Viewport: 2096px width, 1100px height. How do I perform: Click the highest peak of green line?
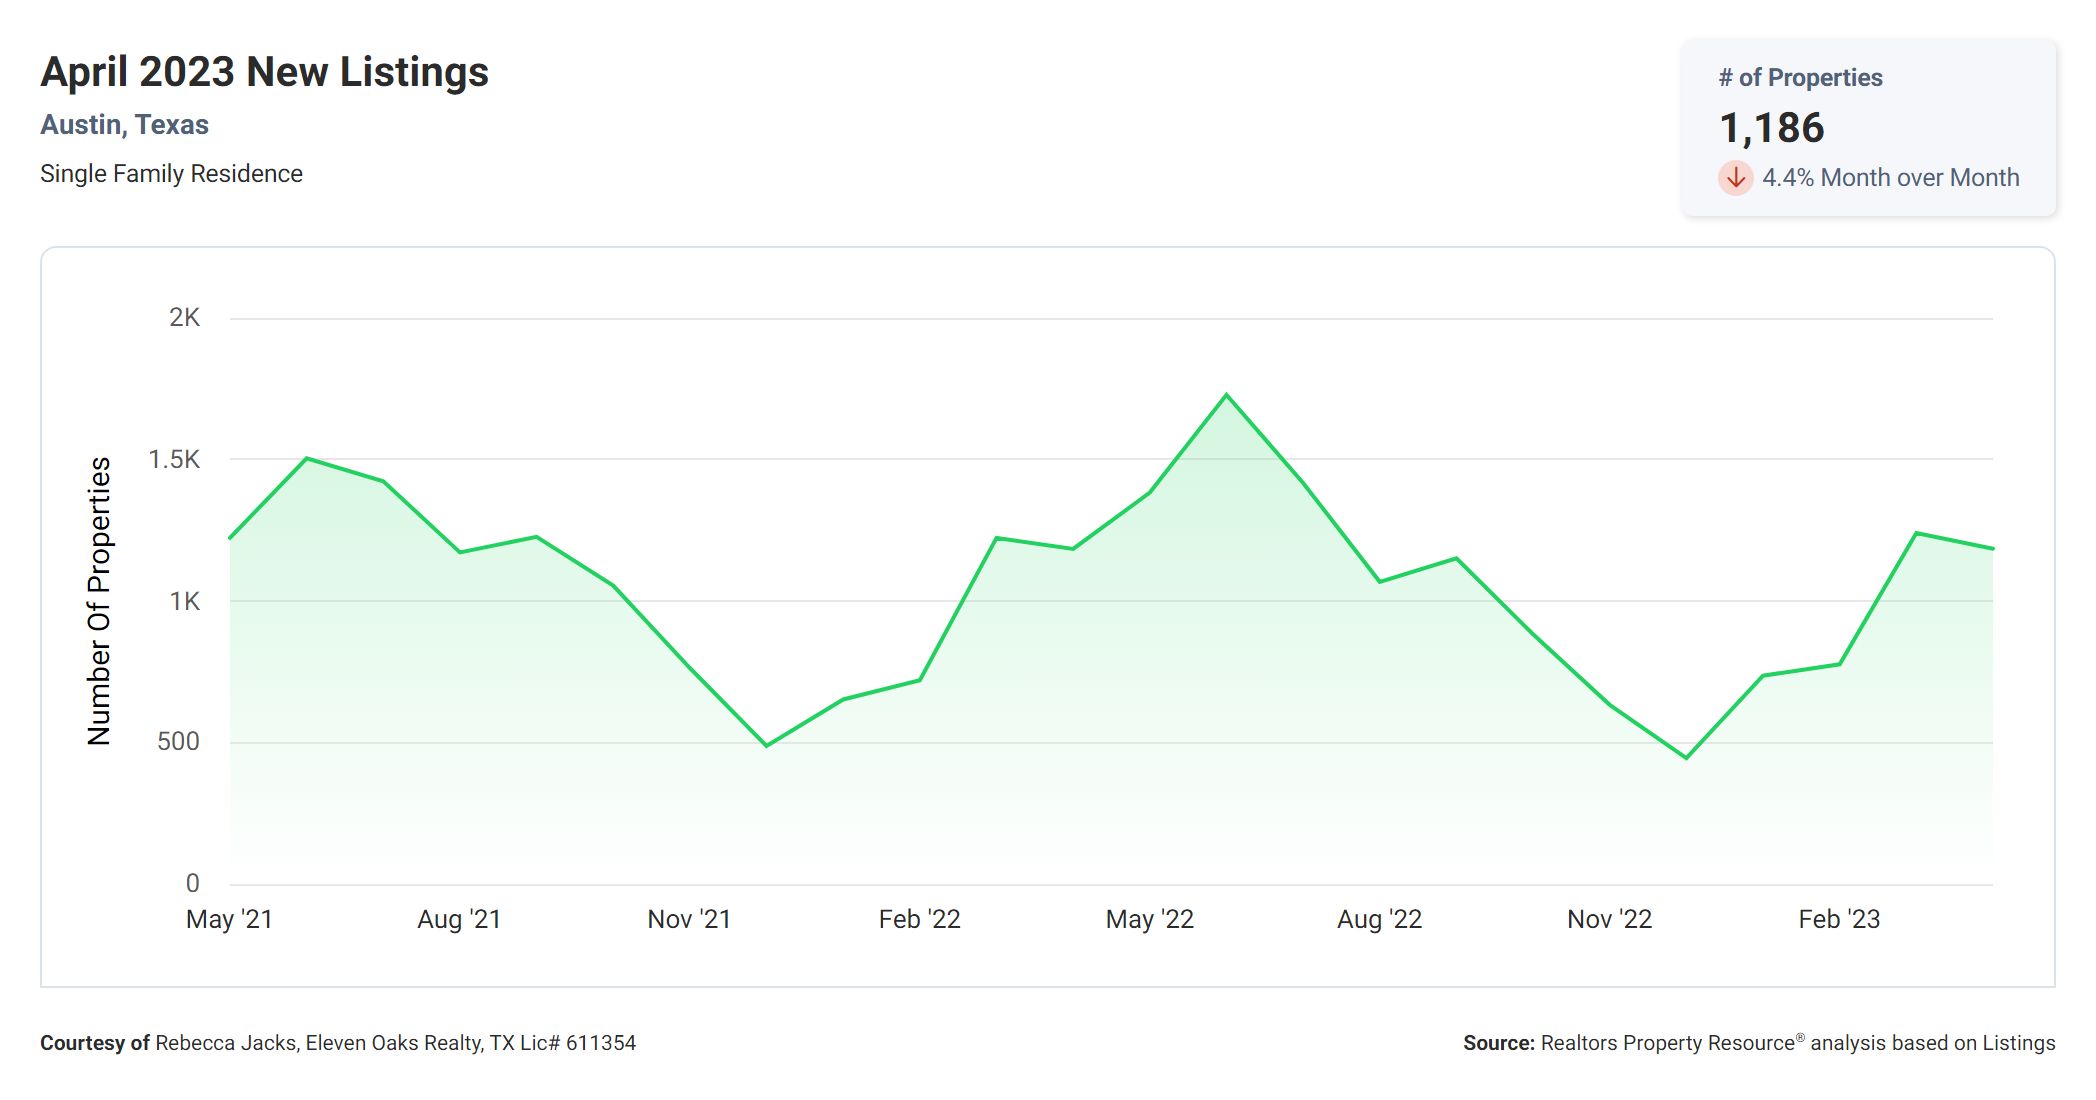click(x=1226, y=395)
